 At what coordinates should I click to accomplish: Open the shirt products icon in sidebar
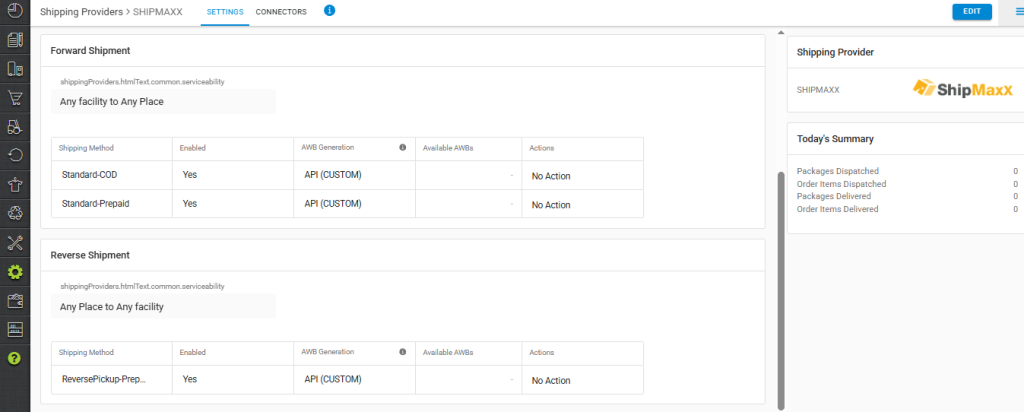(15, 184)
